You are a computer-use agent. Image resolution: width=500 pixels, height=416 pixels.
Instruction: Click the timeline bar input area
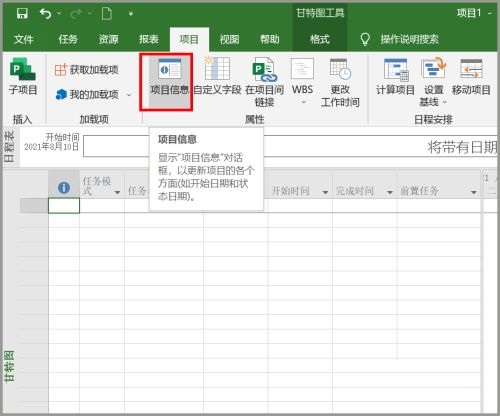(x=290, y=146)
